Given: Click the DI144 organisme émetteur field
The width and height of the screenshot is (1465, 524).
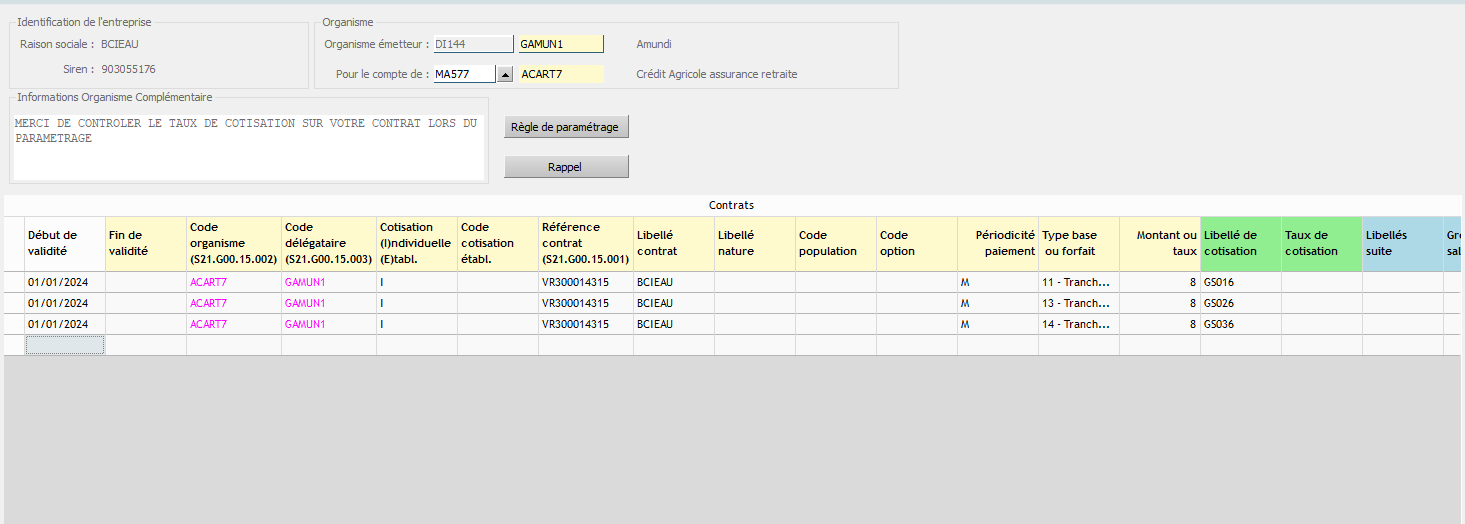Looking at the screenshot, I should coord(472,44).
